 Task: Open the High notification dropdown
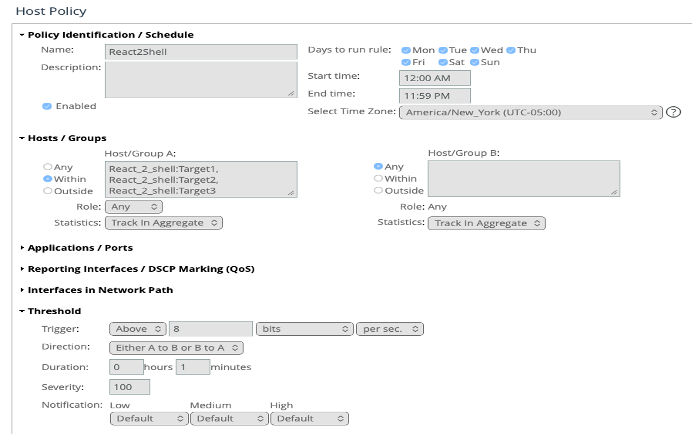pos(309,418)
